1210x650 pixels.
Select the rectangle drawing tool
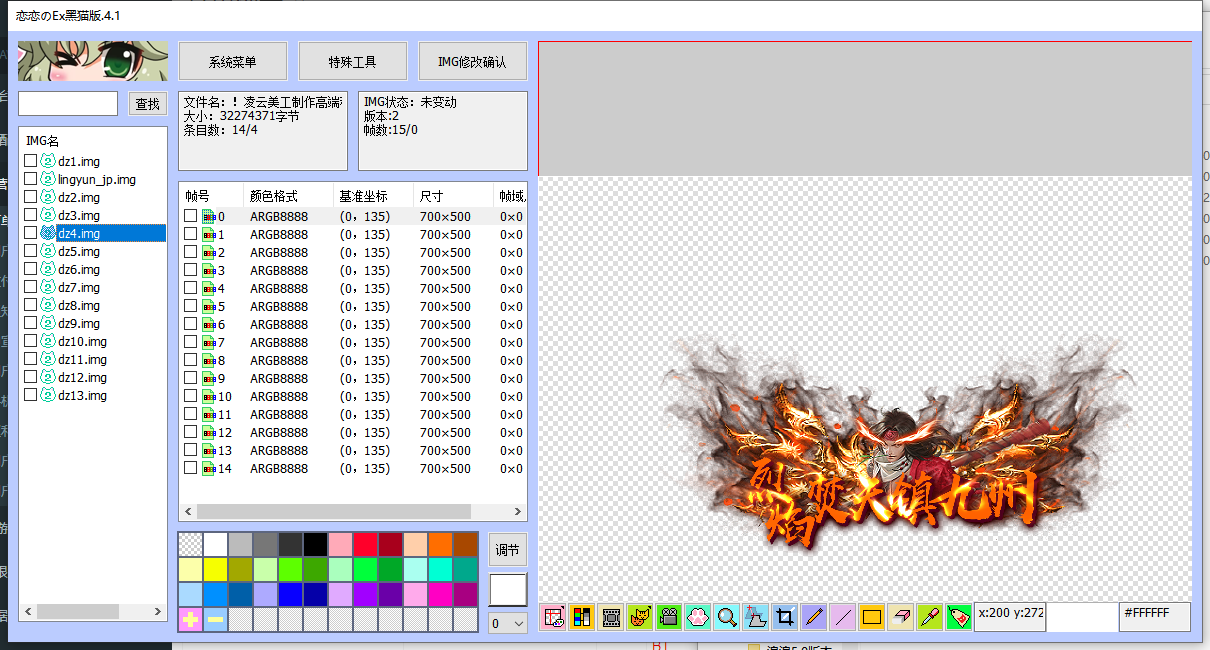point(869,617)
